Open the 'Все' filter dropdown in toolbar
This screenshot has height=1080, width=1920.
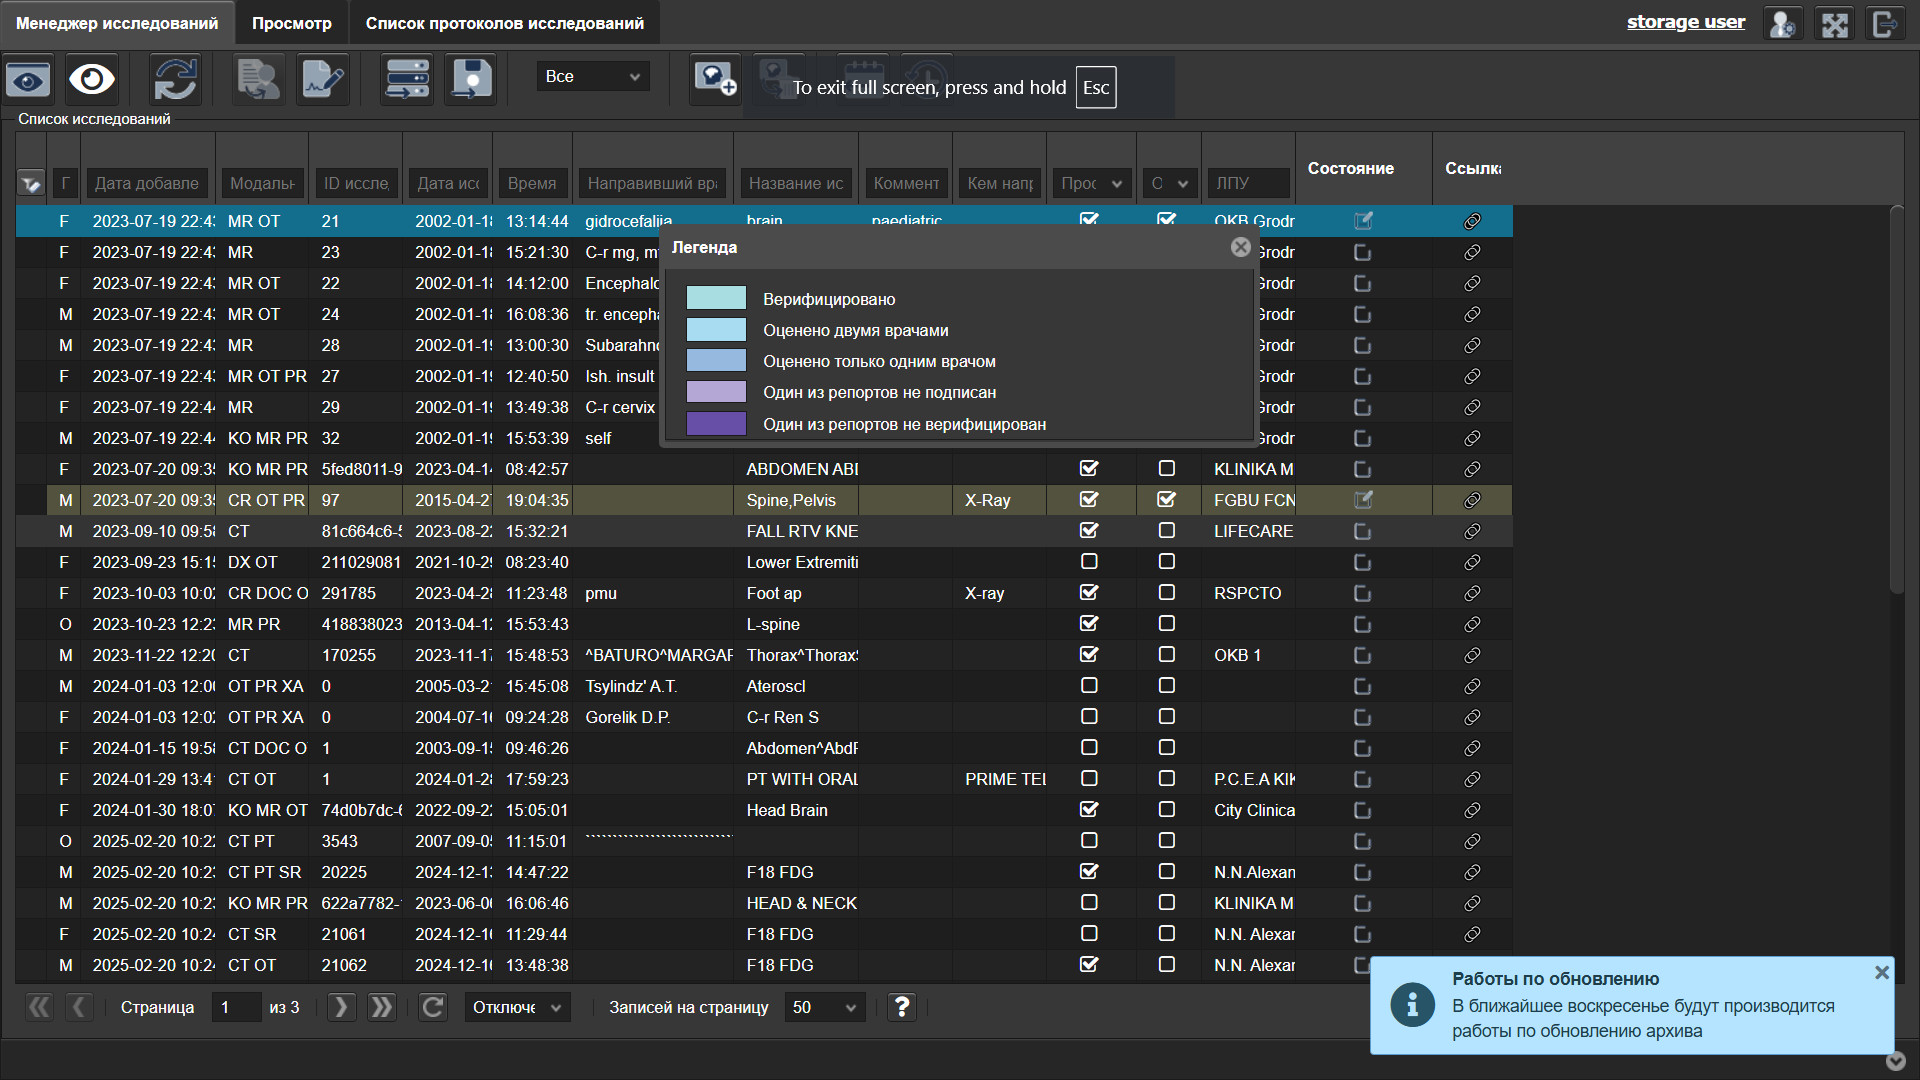click(x=593, y=76)
